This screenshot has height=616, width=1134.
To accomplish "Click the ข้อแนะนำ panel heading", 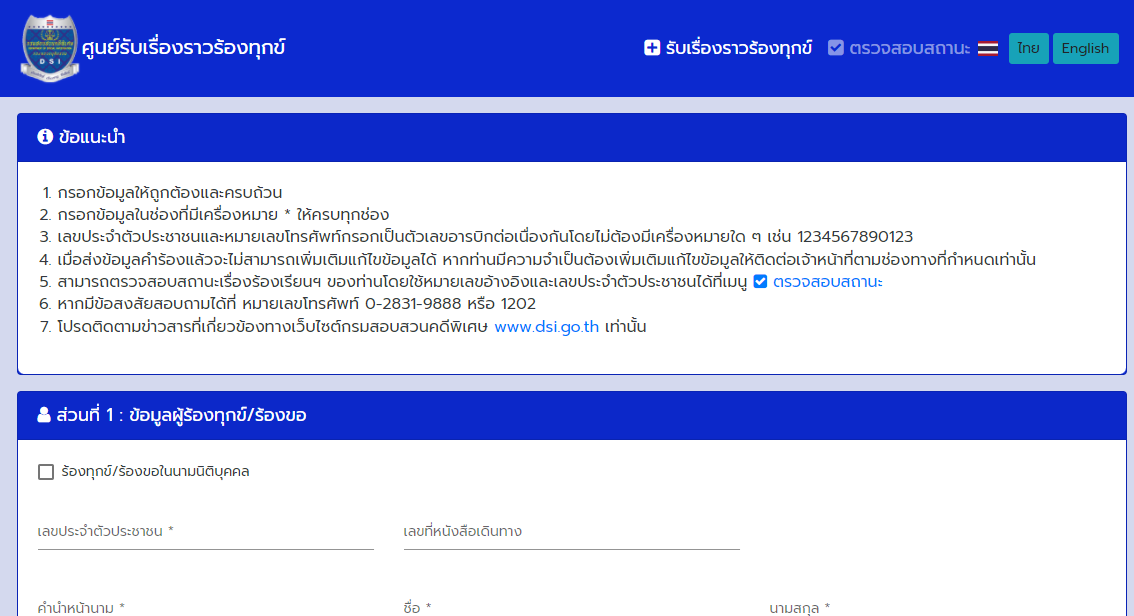I will 92,137.
